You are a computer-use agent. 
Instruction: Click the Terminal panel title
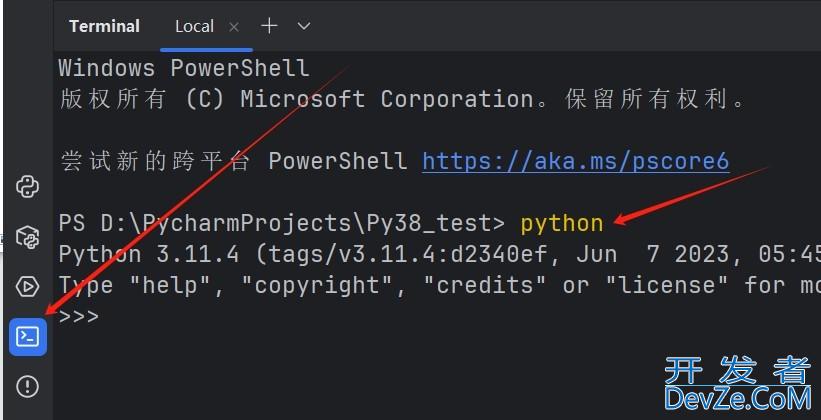click(104, 26)
